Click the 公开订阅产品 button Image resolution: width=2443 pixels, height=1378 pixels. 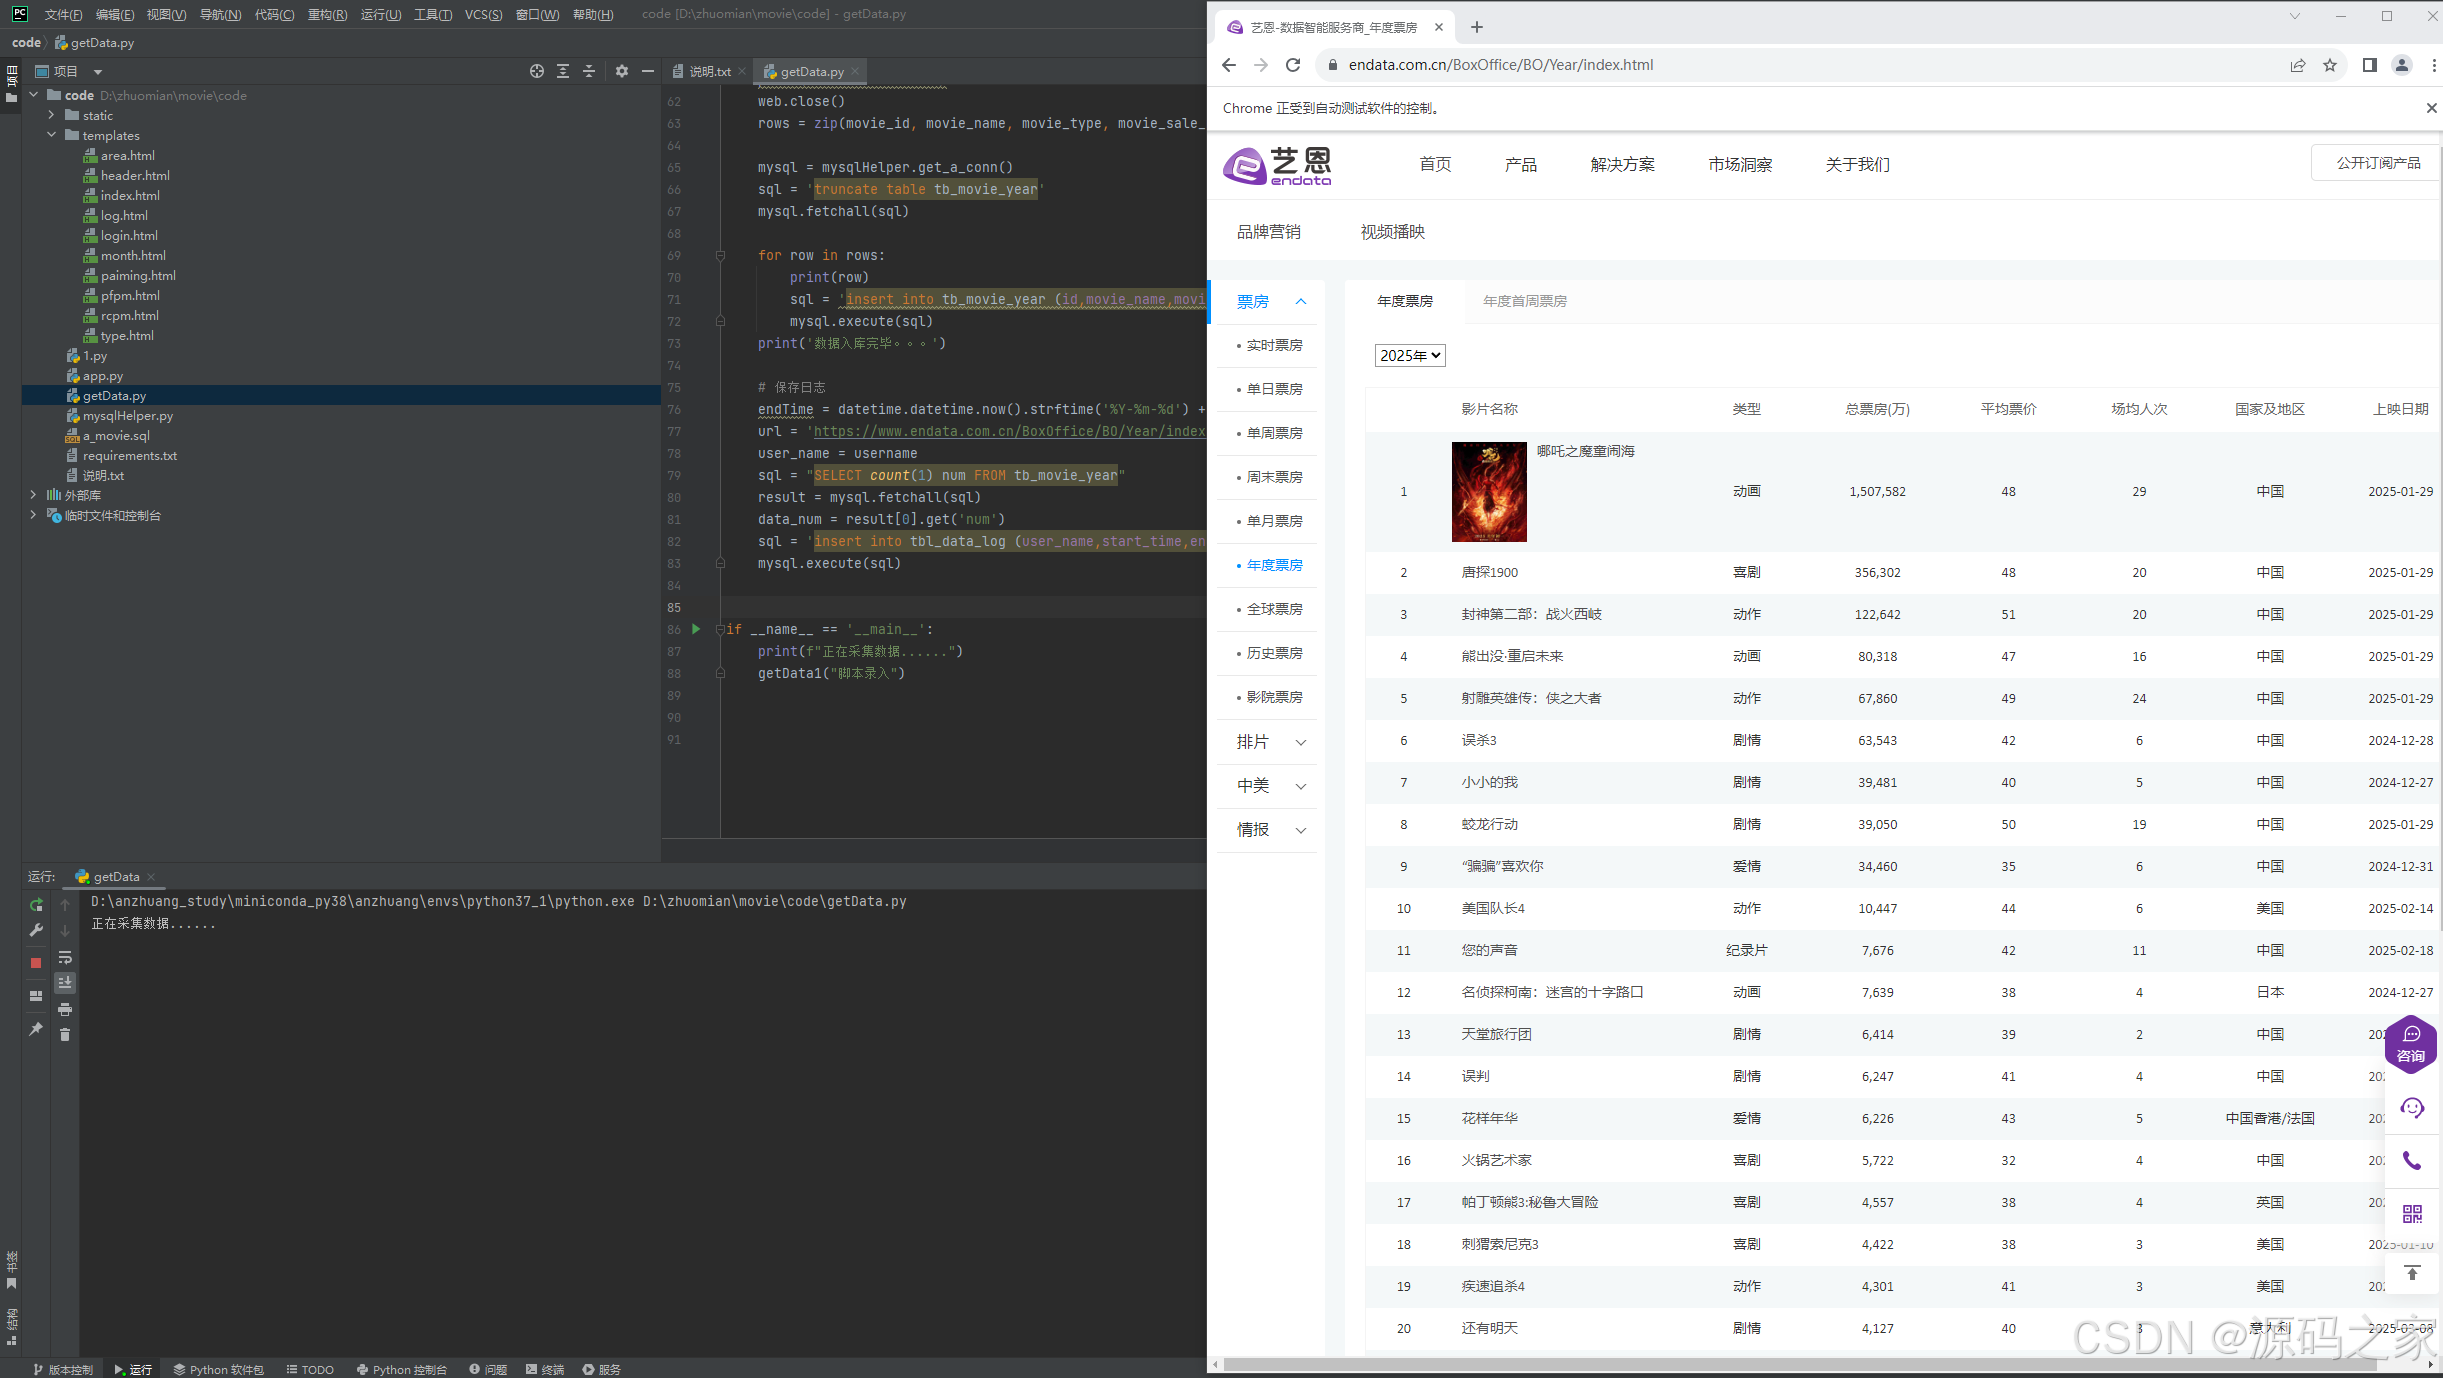(2377, 162)
